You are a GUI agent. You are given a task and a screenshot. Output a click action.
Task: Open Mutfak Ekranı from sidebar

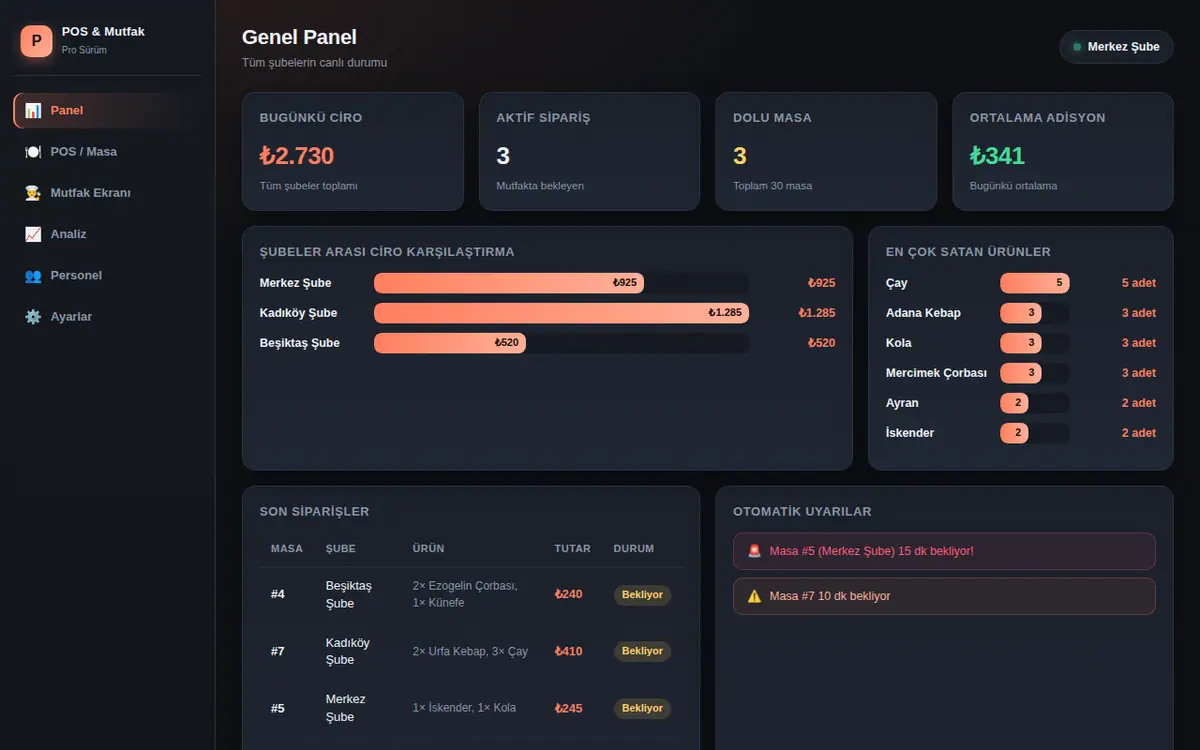[x=107, y=193]
